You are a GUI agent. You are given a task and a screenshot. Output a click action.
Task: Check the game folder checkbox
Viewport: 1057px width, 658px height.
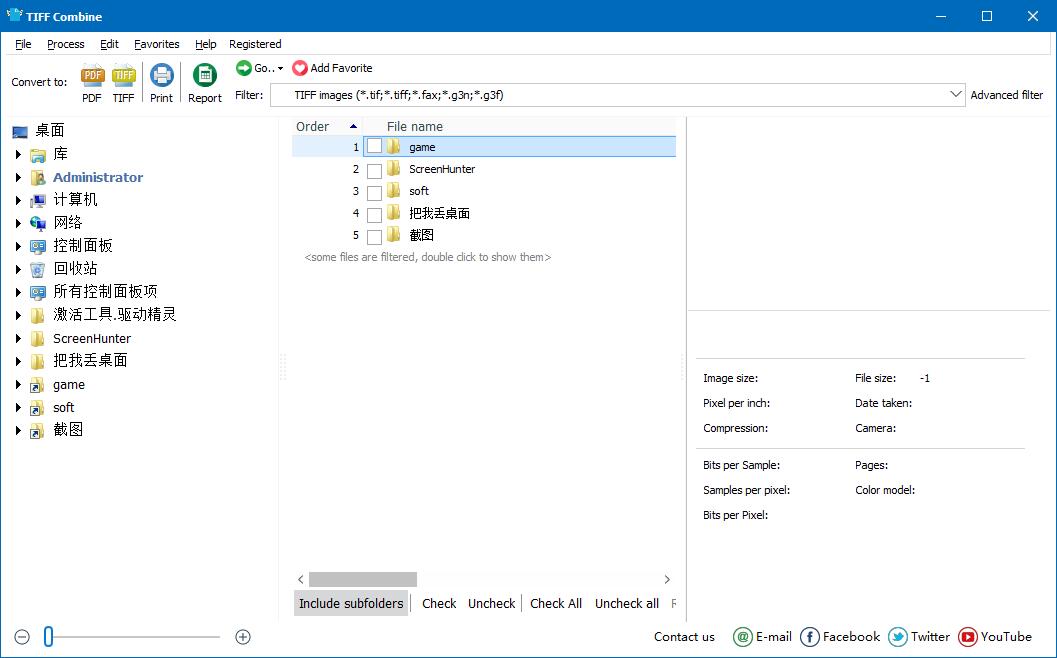(x=374, y=146)
